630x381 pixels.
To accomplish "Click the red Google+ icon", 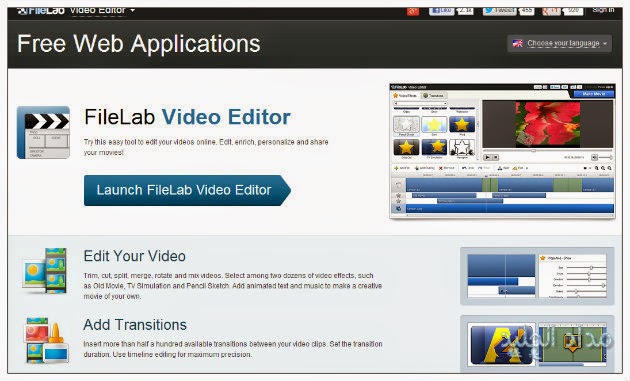I will (x=413, y=11).
